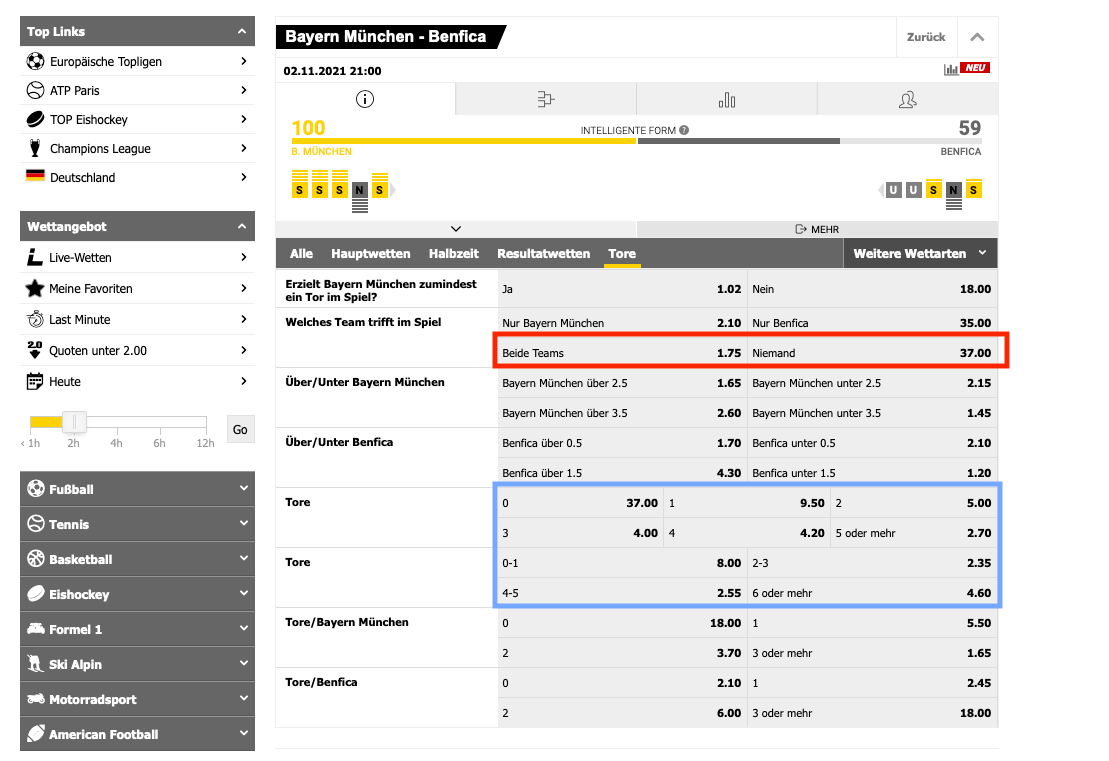Click the Live-Wetten icon
Screen dimensions: 1109x761
pyautogui.click(x=35, y=257)
